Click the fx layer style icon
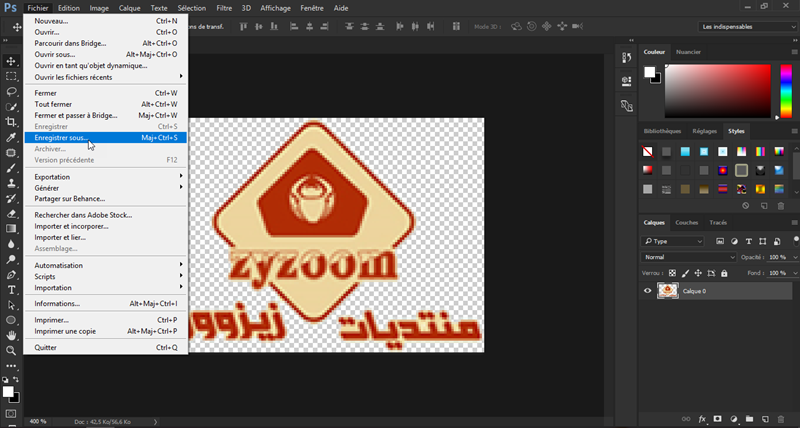This screenshot has width=800, height=428. [x=702, y=419]
